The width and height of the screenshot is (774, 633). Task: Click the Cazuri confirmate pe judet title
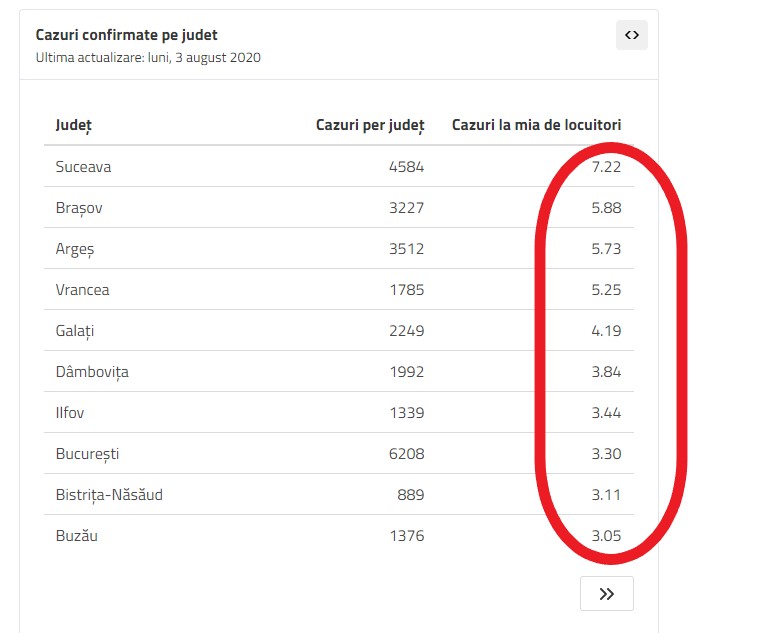(126, 35)
